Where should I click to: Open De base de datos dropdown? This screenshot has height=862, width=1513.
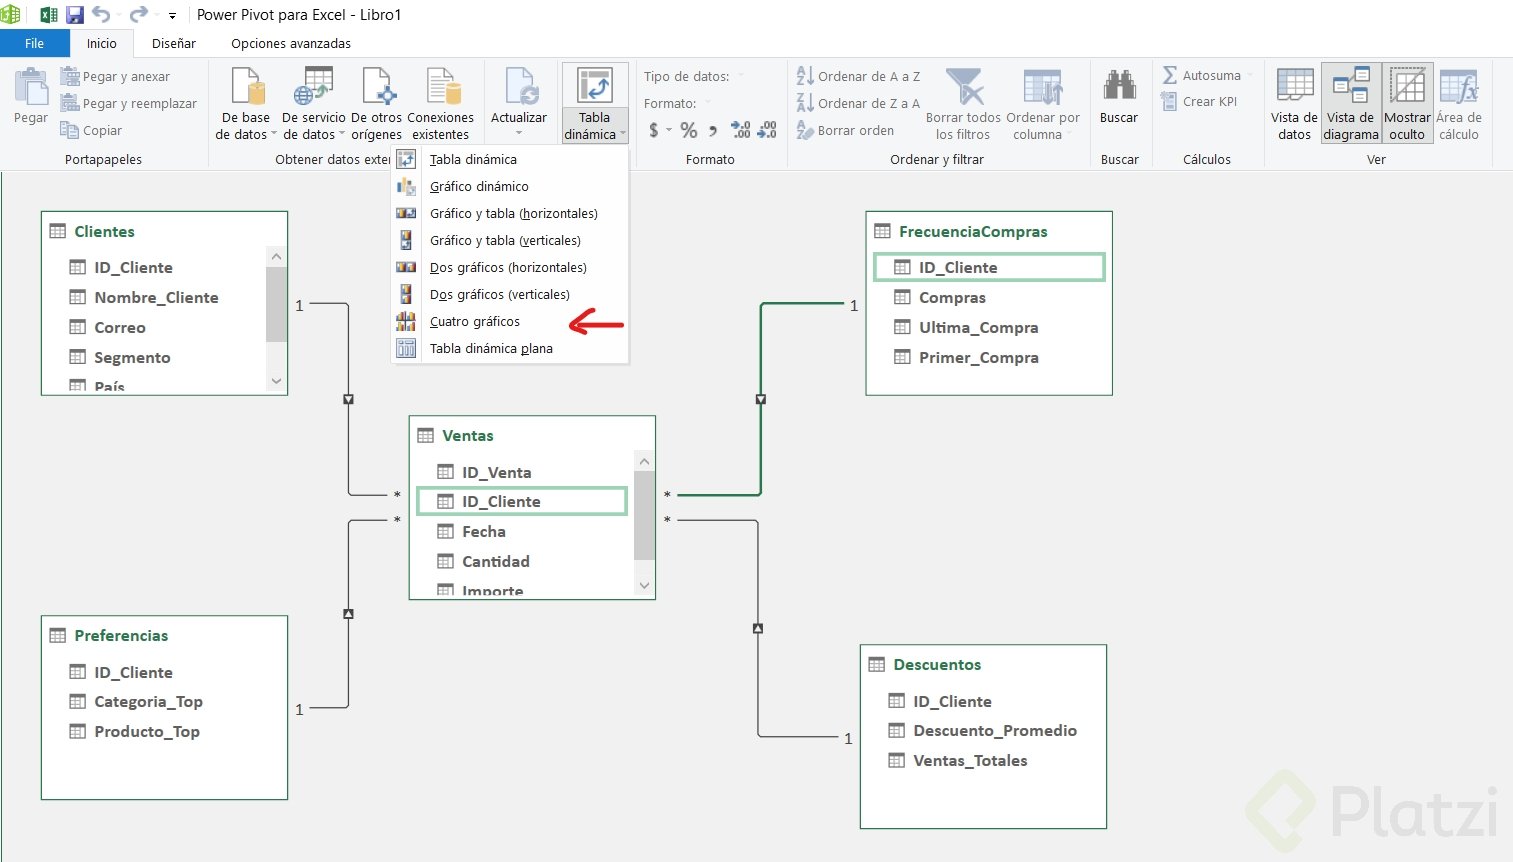(246, 104)
